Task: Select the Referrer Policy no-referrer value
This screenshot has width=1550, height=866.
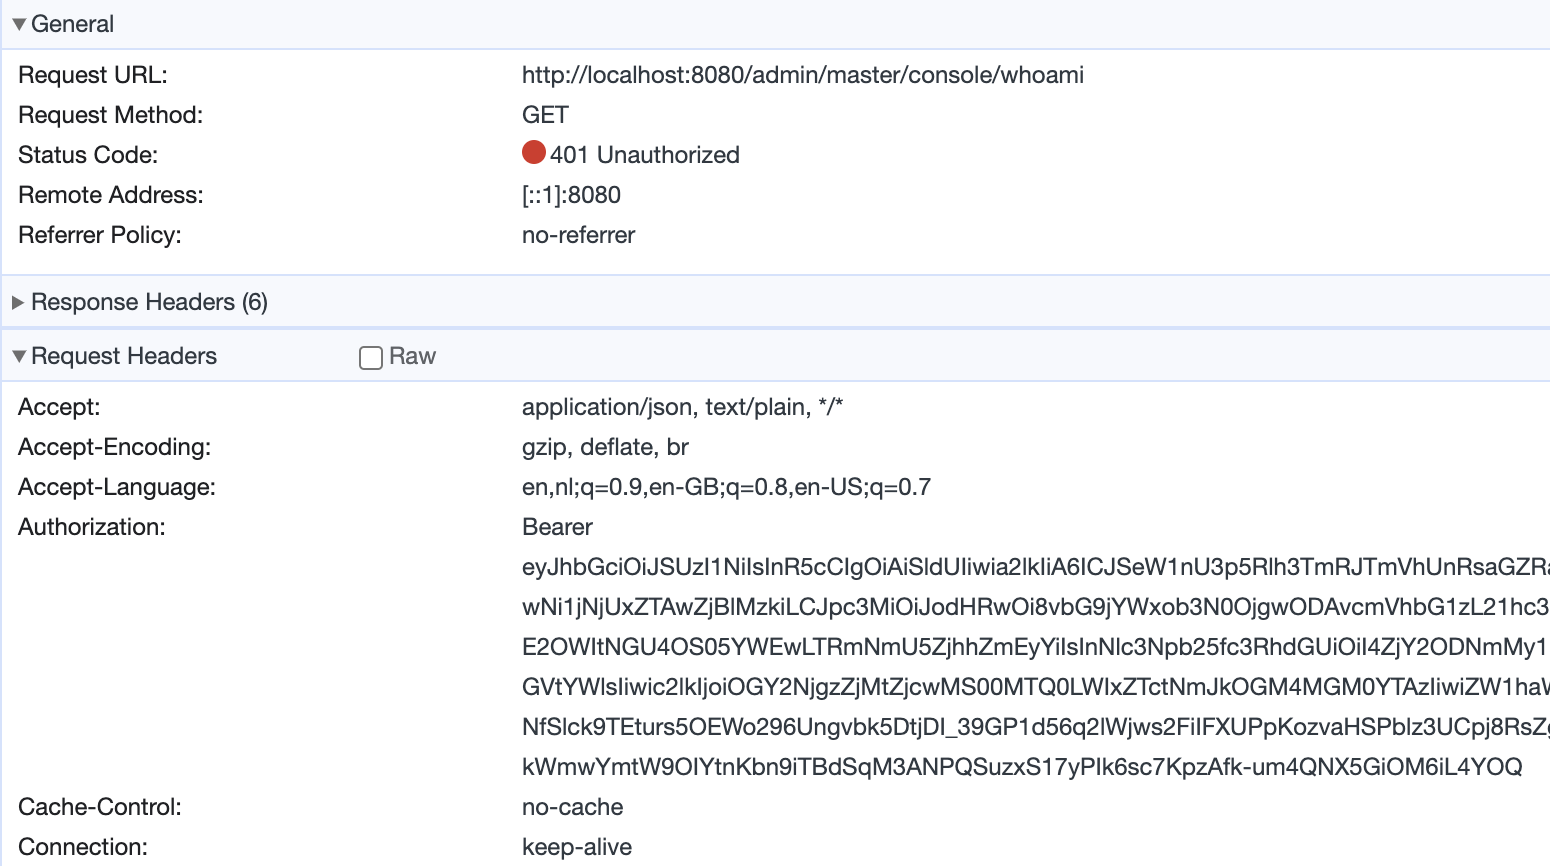Action: tap(578, 234)
